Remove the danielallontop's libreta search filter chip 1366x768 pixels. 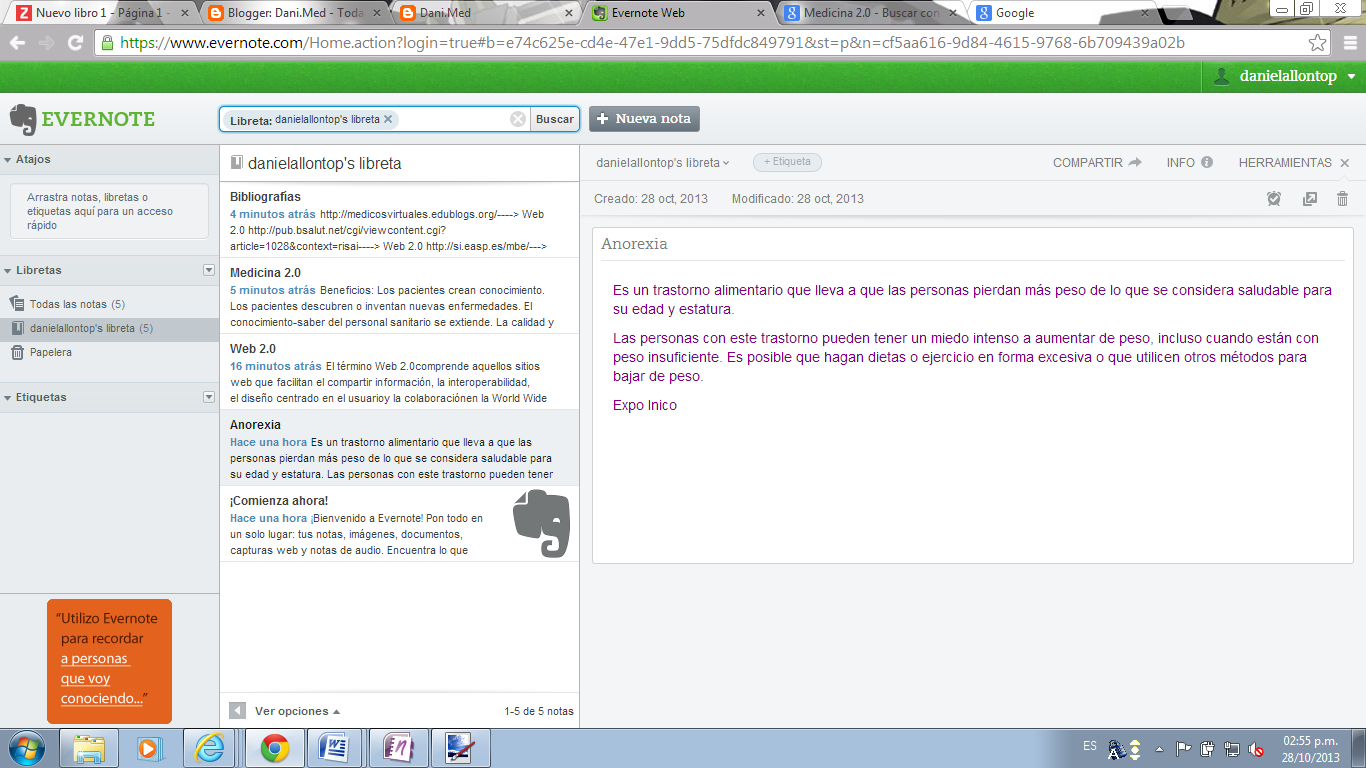tap(388, 119)
